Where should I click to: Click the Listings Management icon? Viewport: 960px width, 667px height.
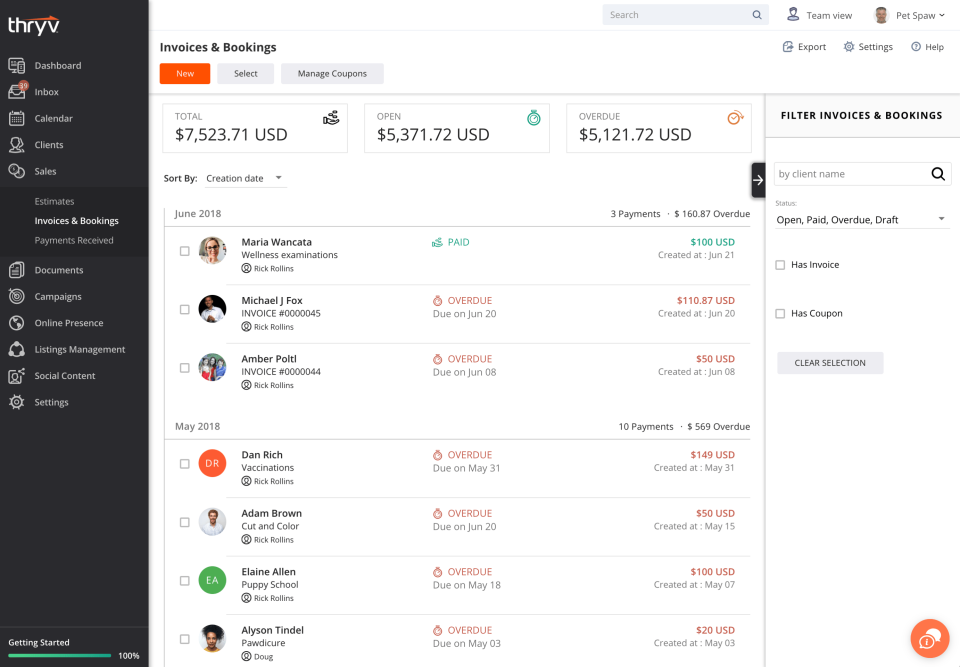tap(17, 349)
